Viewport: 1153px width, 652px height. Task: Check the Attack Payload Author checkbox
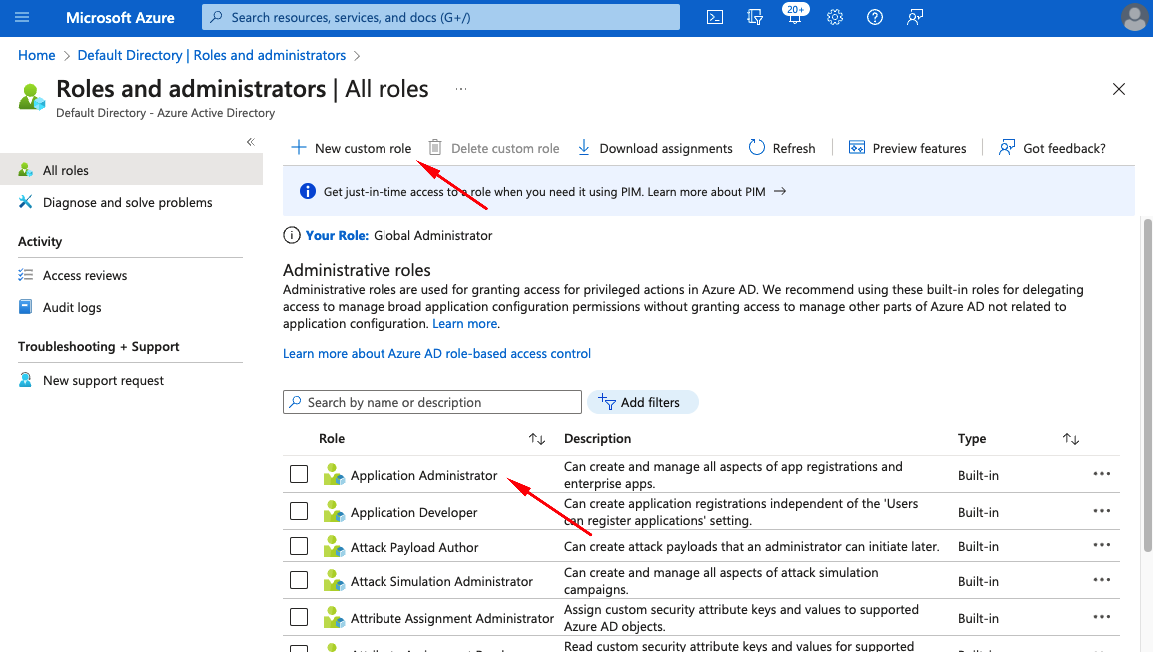pyautogui.click(x=299, y=546)
